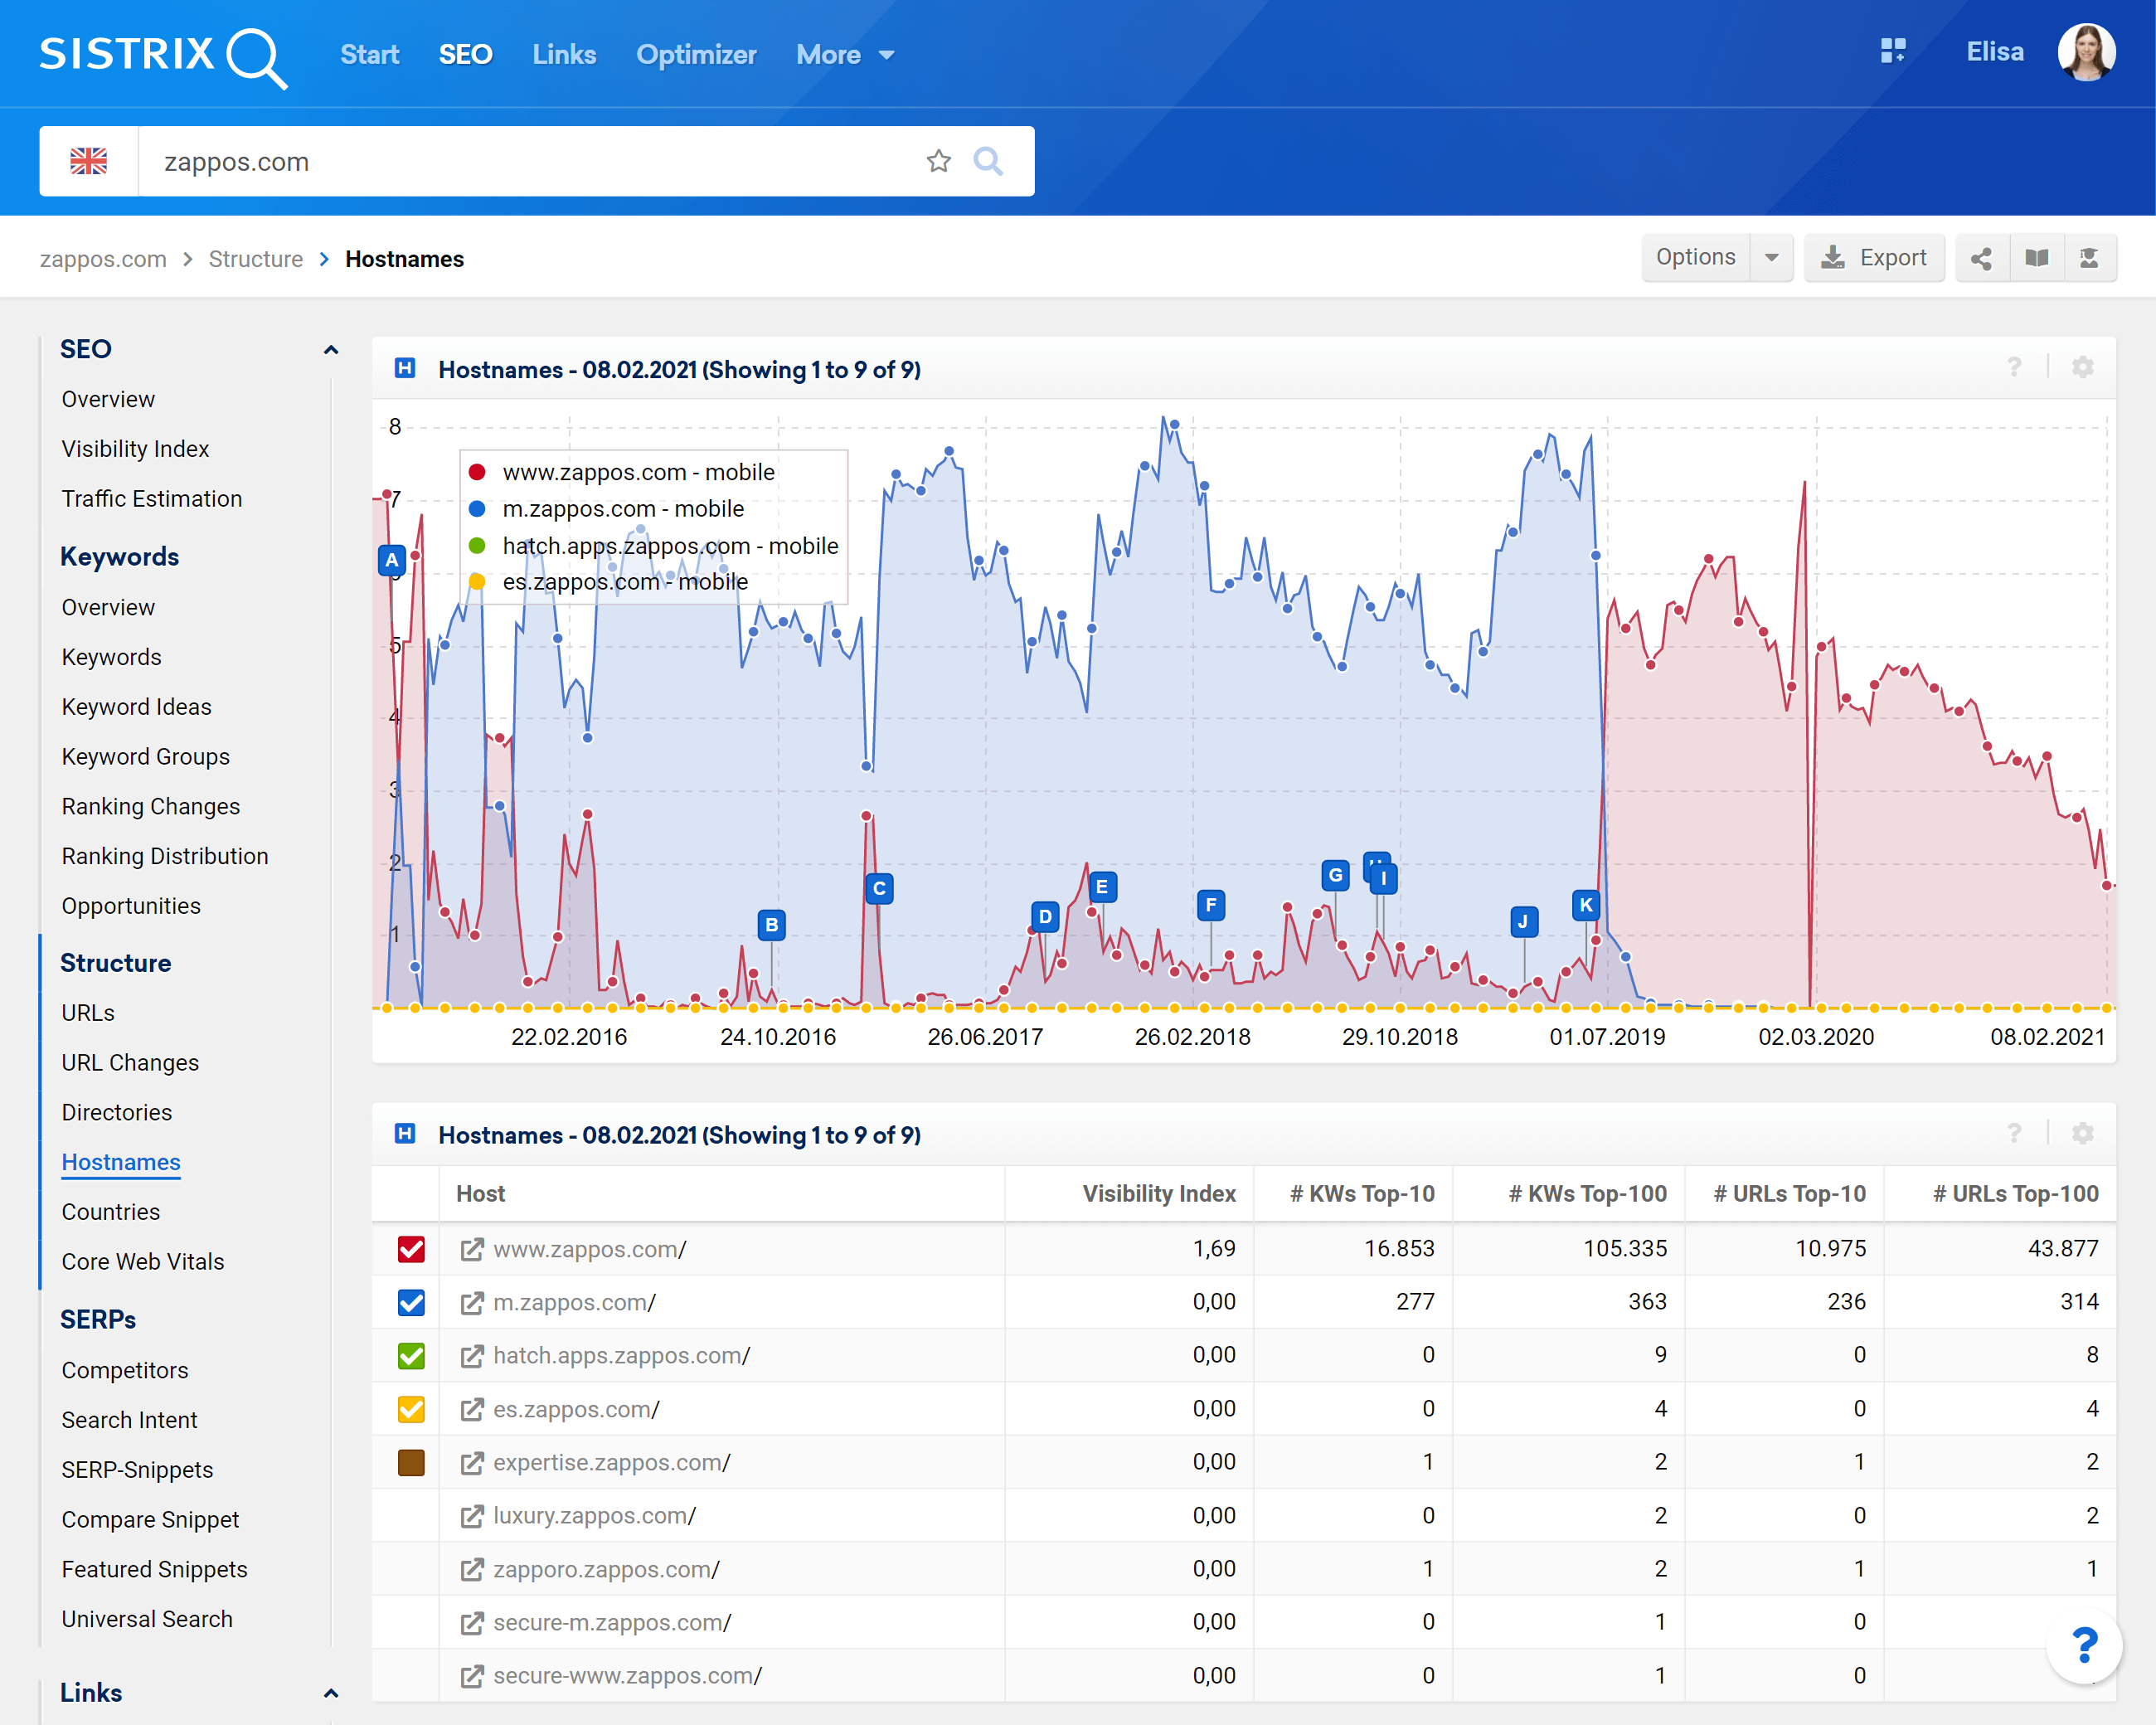Open secure-m.zappos.com external link icon
This screenshot has width=2156, height=1725.
pos(471,1623)
